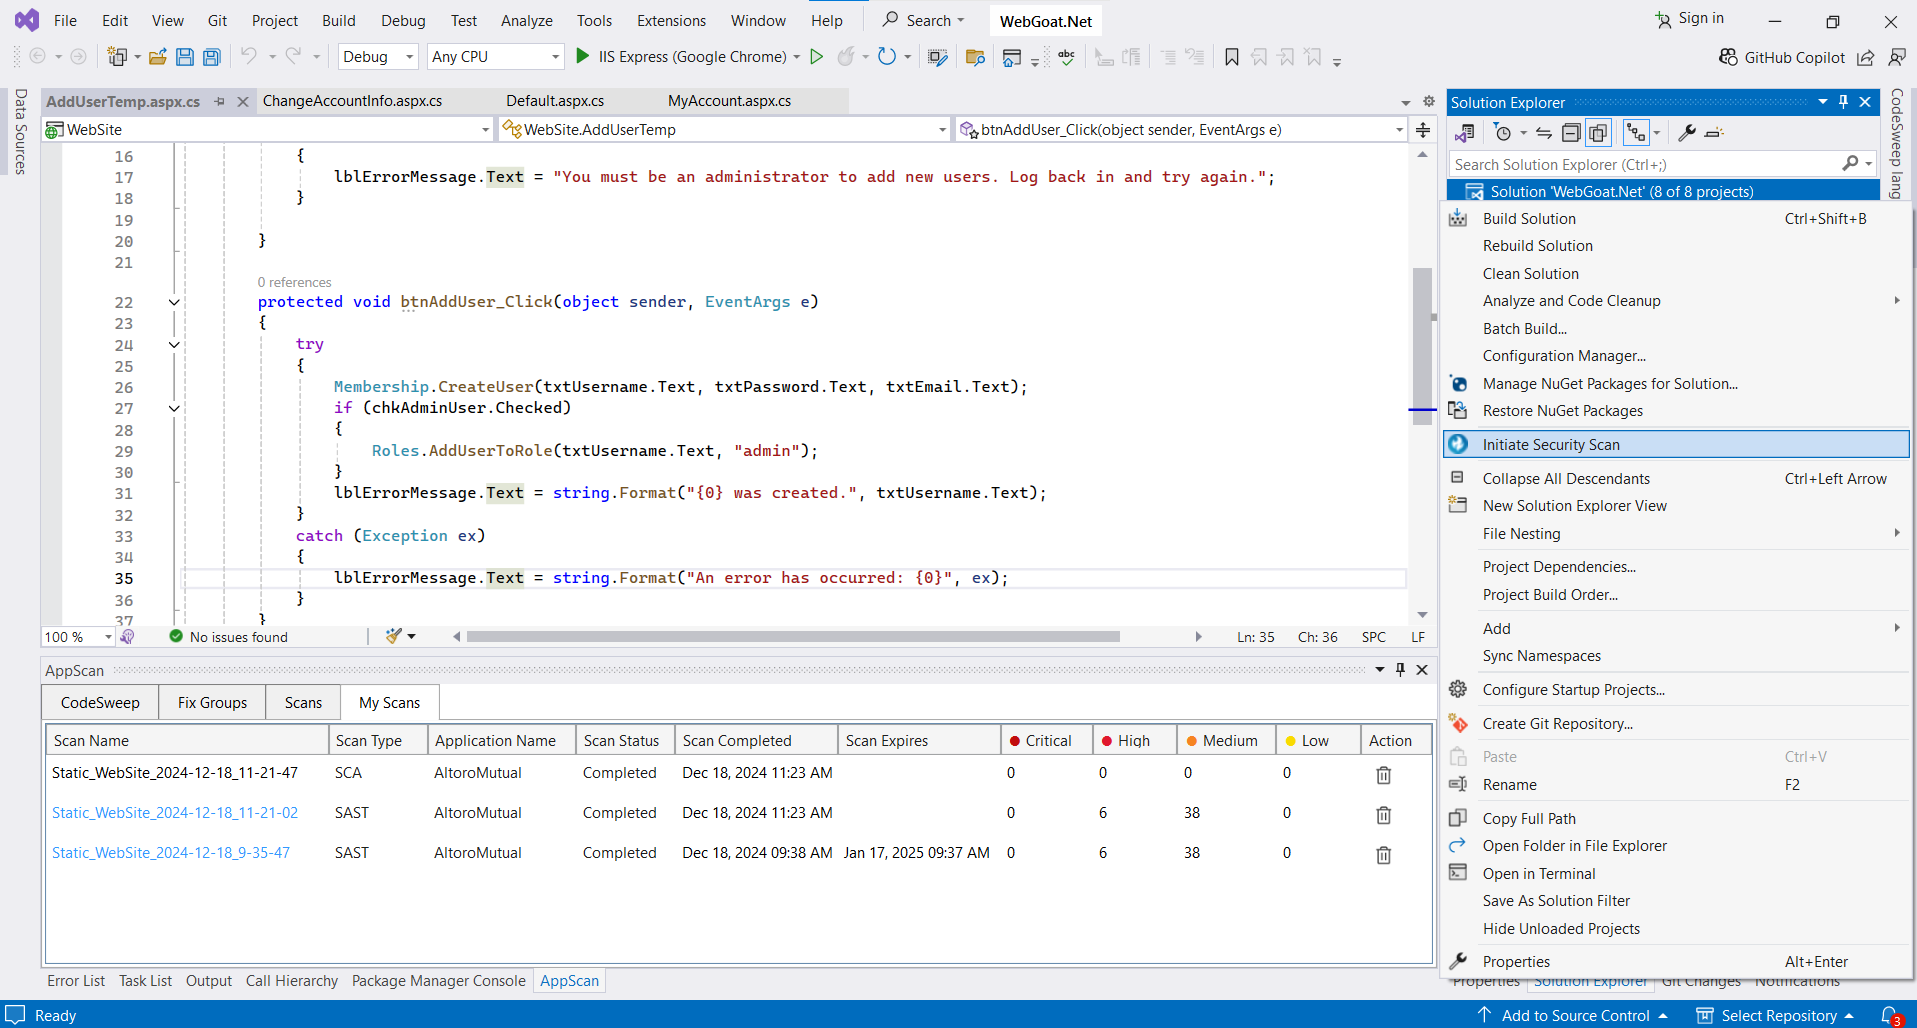The image size is (1917, 1028).
Task: Expand the Analyze and Code Cleanup submenu
Action: pyautogui.click(x=1677, y=301)
